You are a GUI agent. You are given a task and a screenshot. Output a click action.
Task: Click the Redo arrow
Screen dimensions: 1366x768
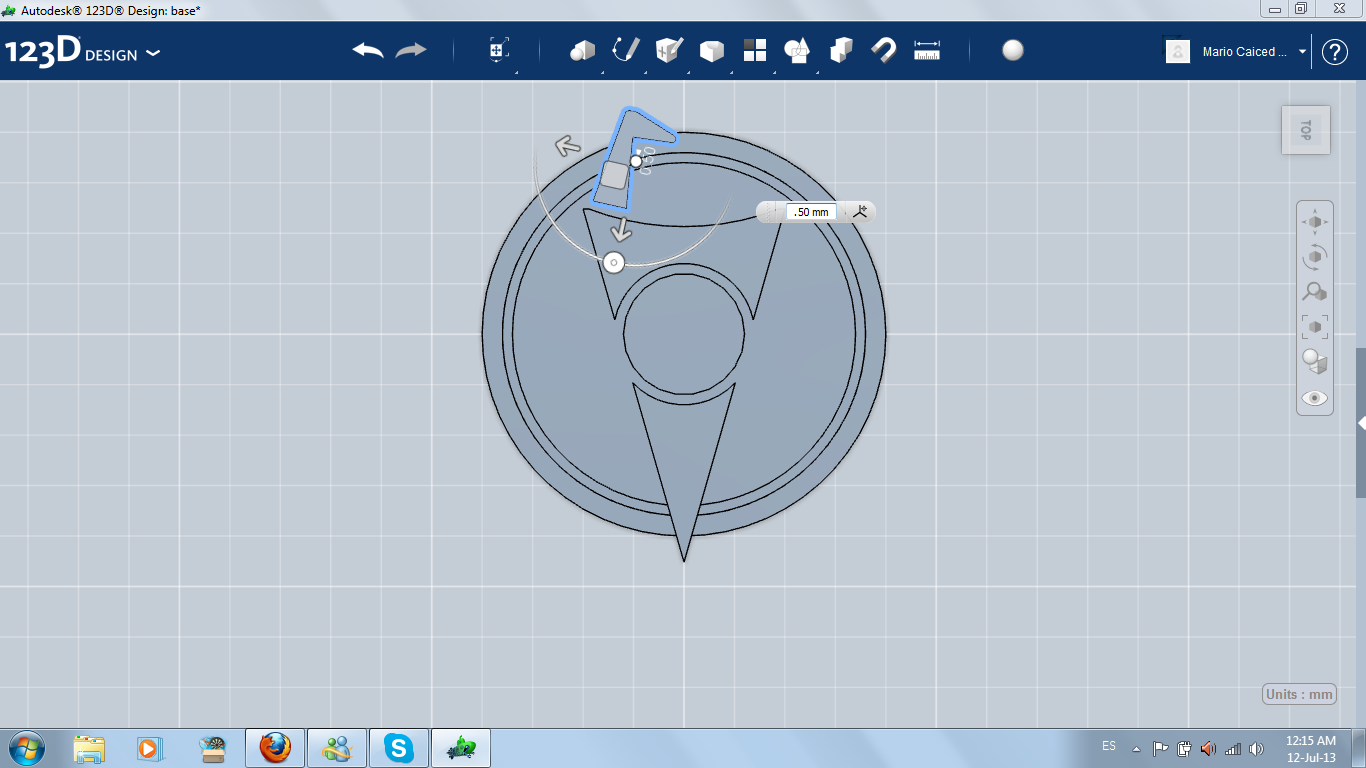click(x=411, y=50)
